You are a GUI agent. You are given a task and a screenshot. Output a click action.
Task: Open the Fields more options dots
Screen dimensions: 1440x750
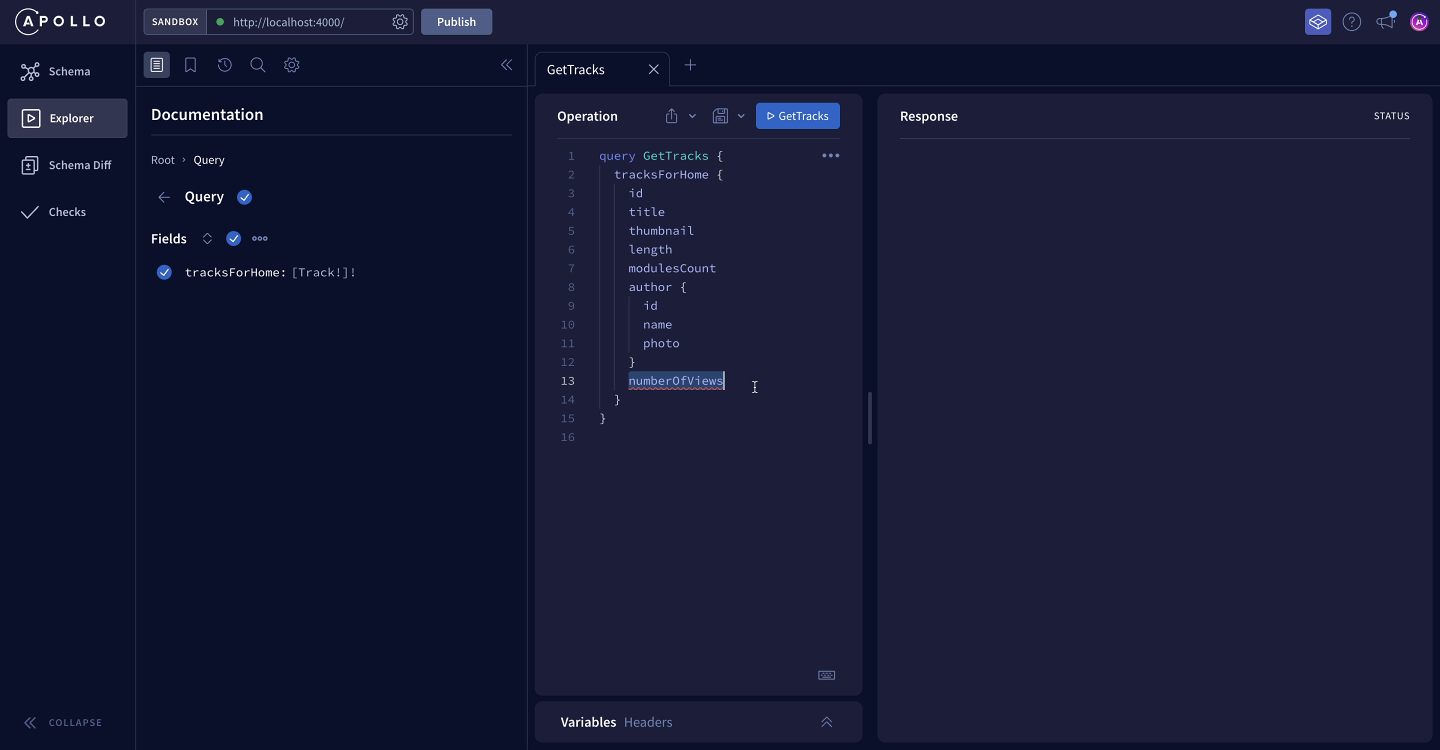pyautogui.click(x=260, y=239)
